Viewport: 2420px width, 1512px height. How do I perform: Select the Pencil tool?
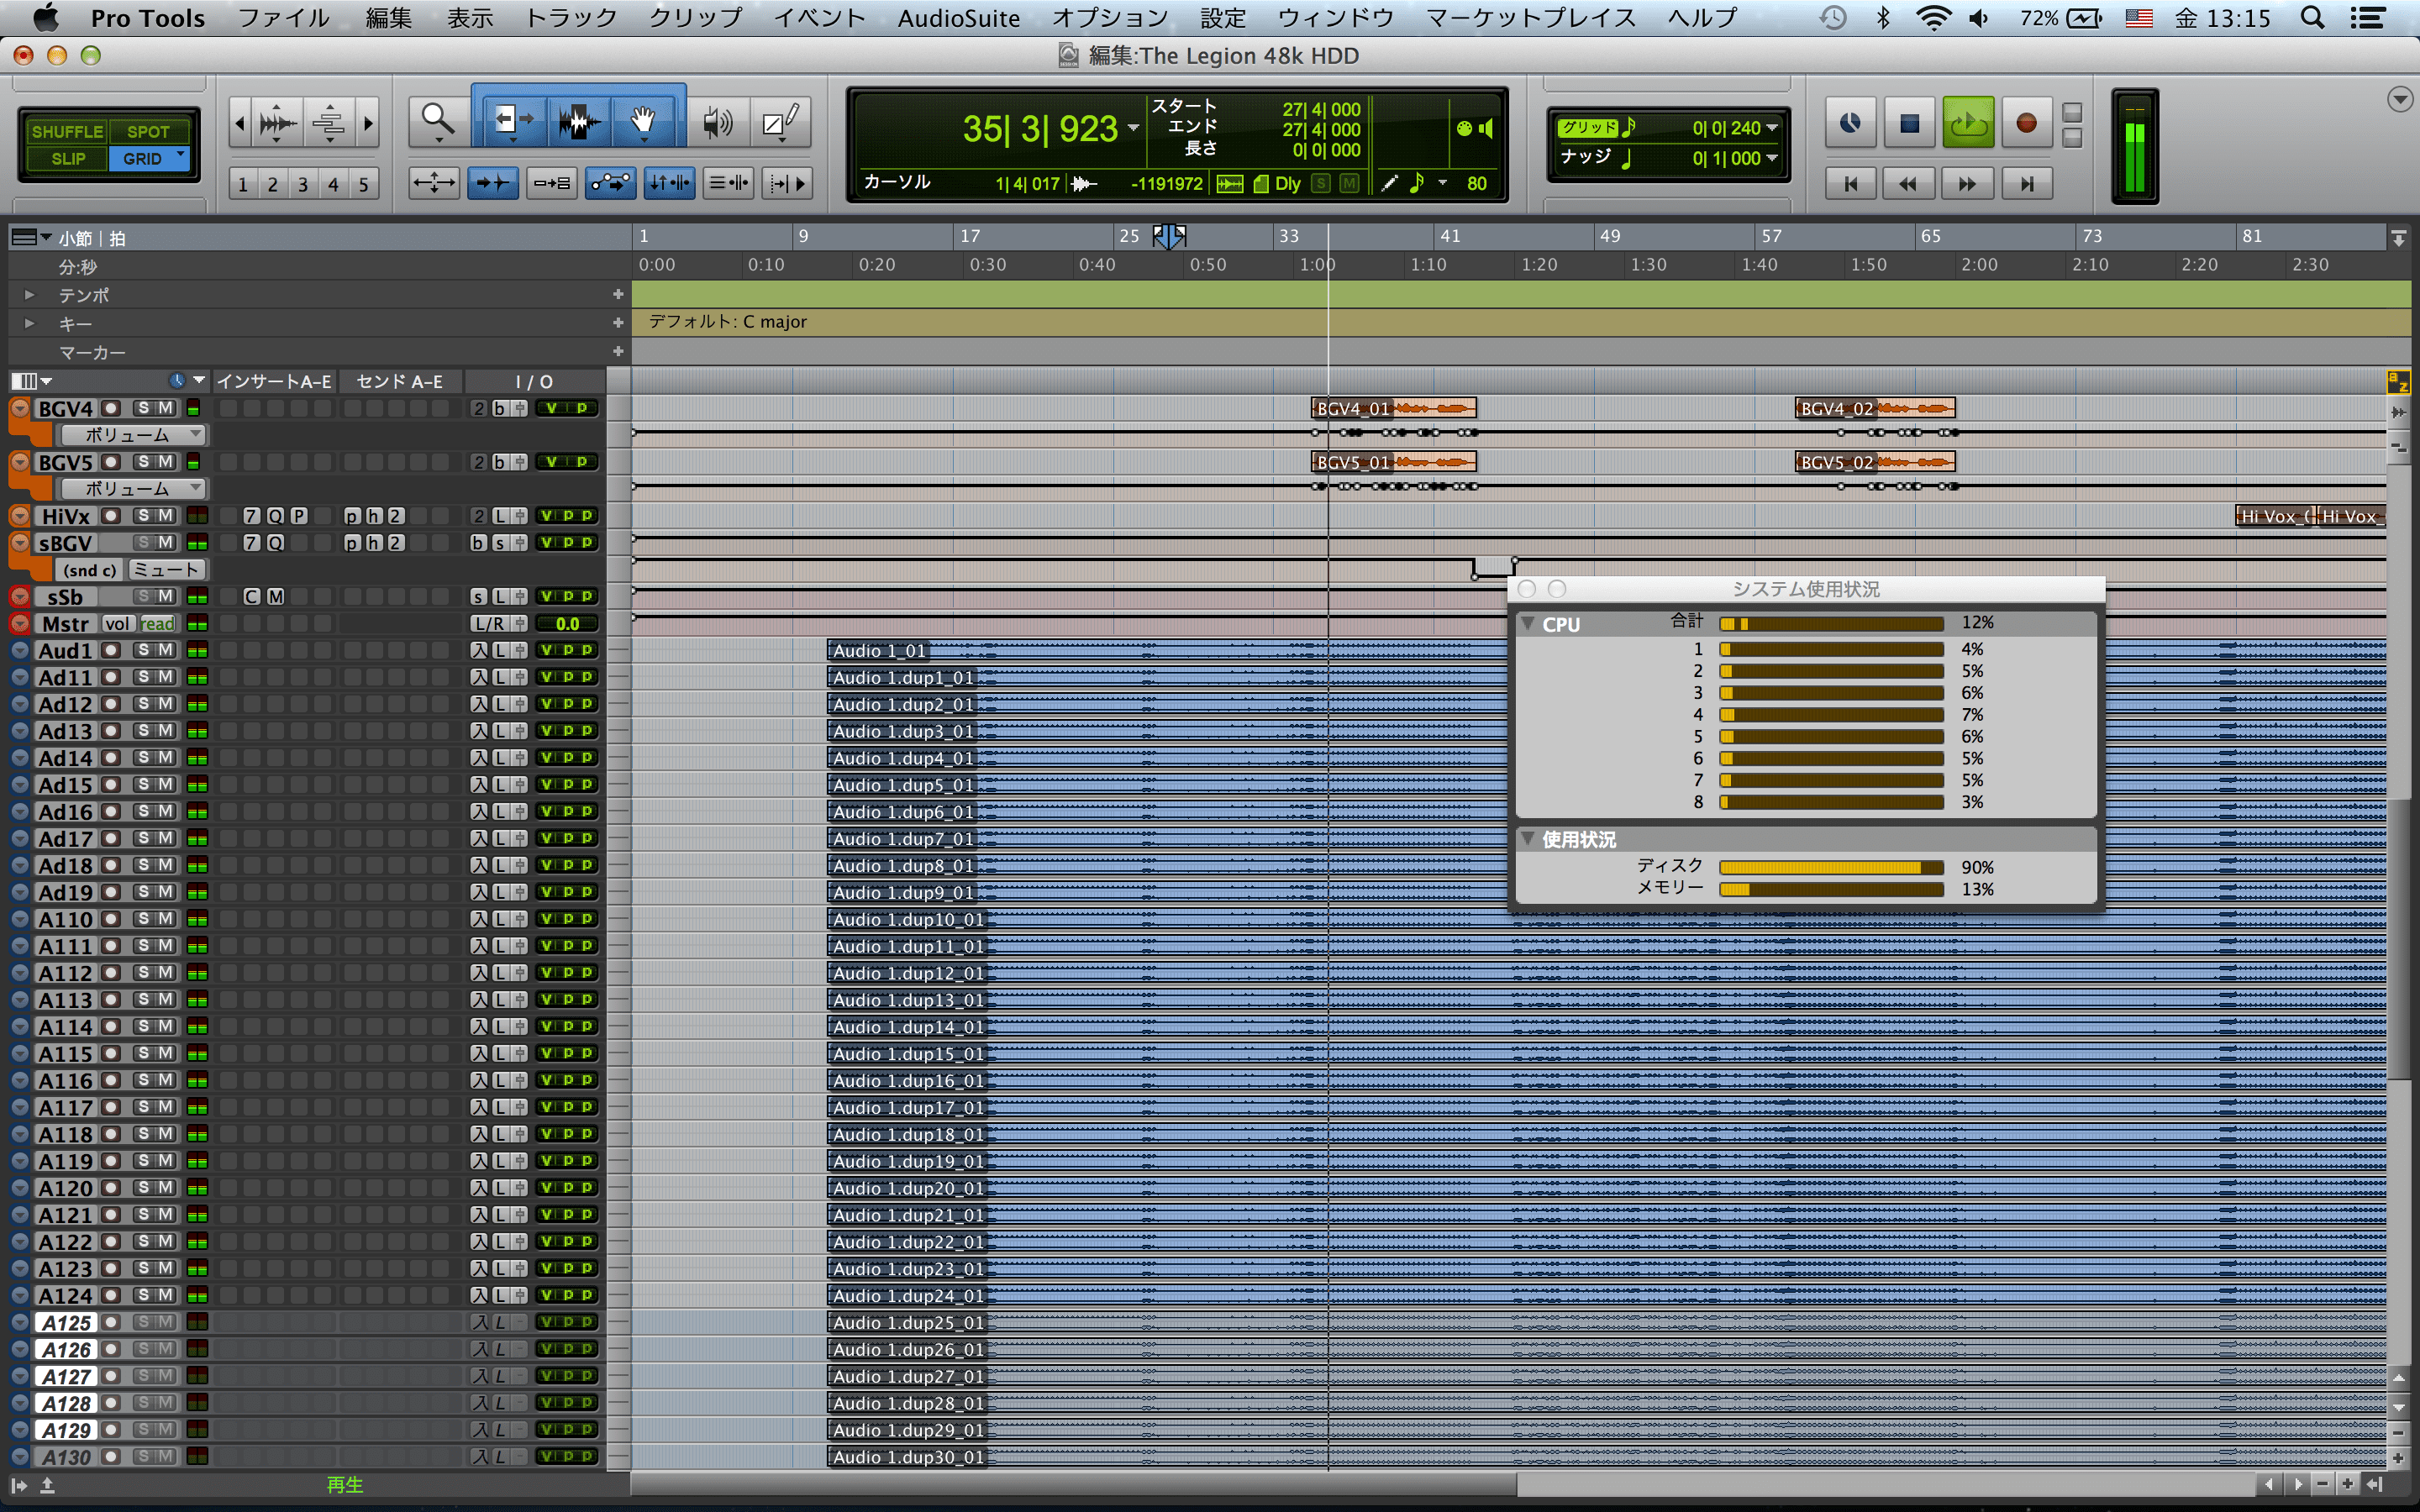tap(780, 122)
